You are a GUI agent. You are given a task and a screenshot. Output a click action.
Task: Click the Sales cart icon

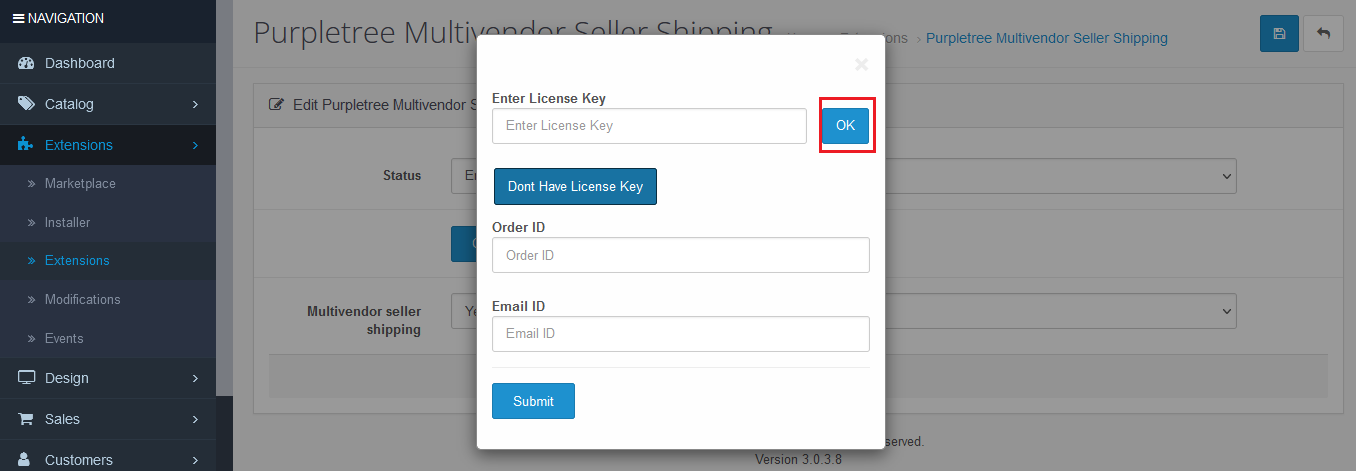(27, 419)
